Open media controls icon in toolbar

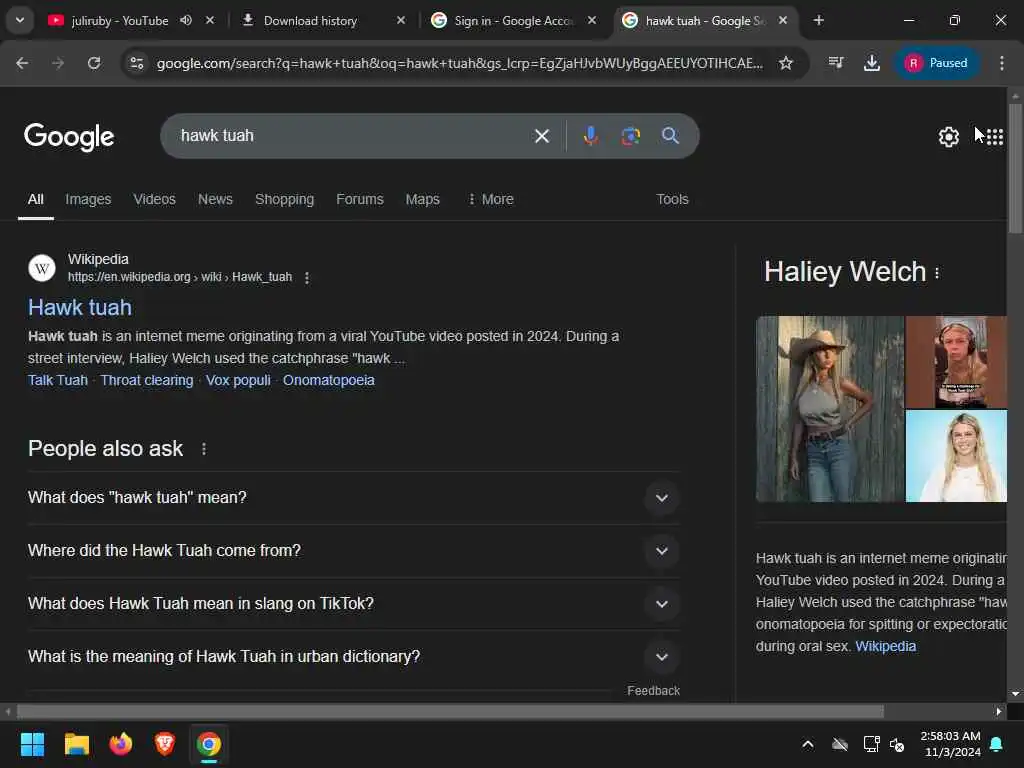click(836, 63)
